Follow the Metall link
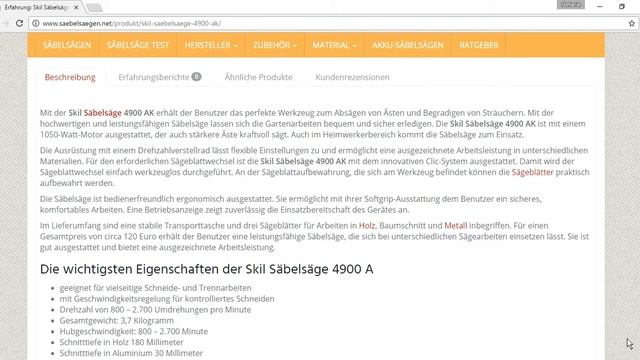Screen dimensions: 640x360 tap(456, 225)
